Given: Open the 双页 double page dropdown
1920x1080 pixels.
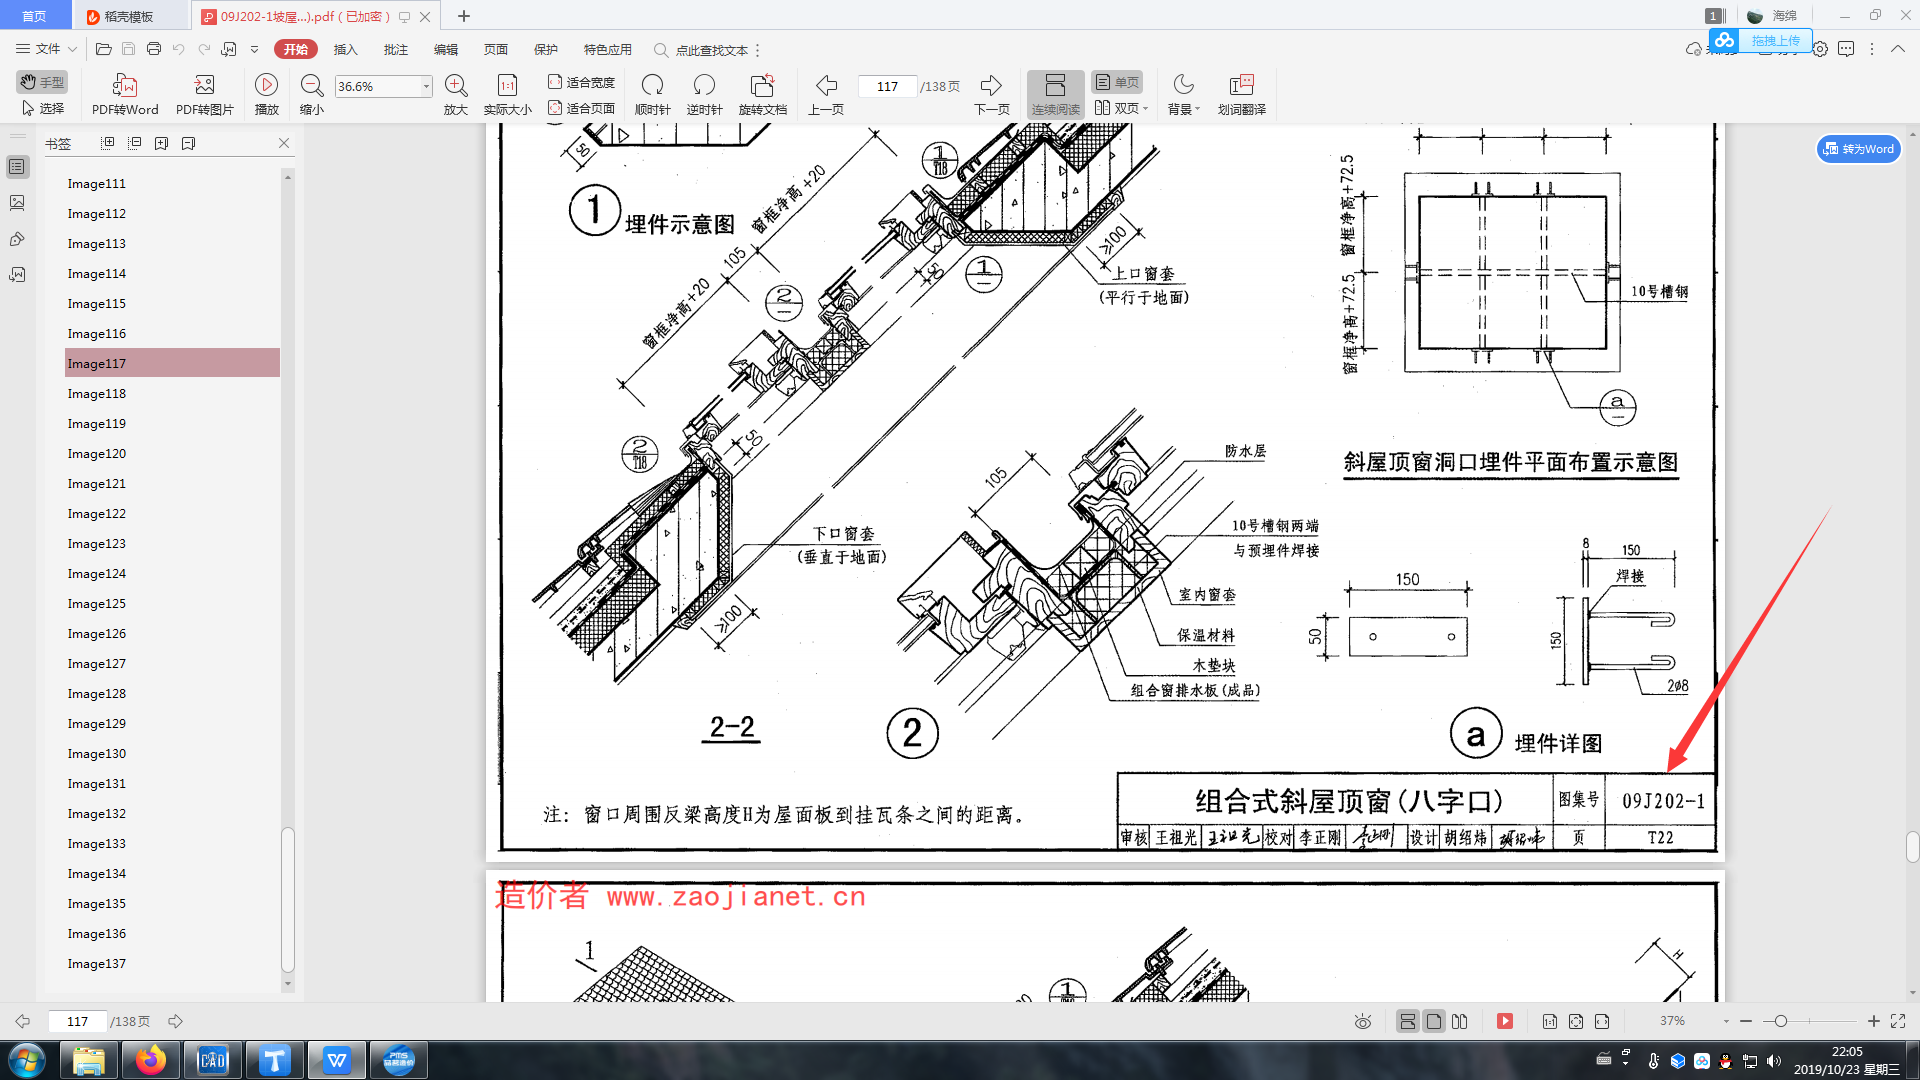Looking at the screenshot, I should [1121, 108].
